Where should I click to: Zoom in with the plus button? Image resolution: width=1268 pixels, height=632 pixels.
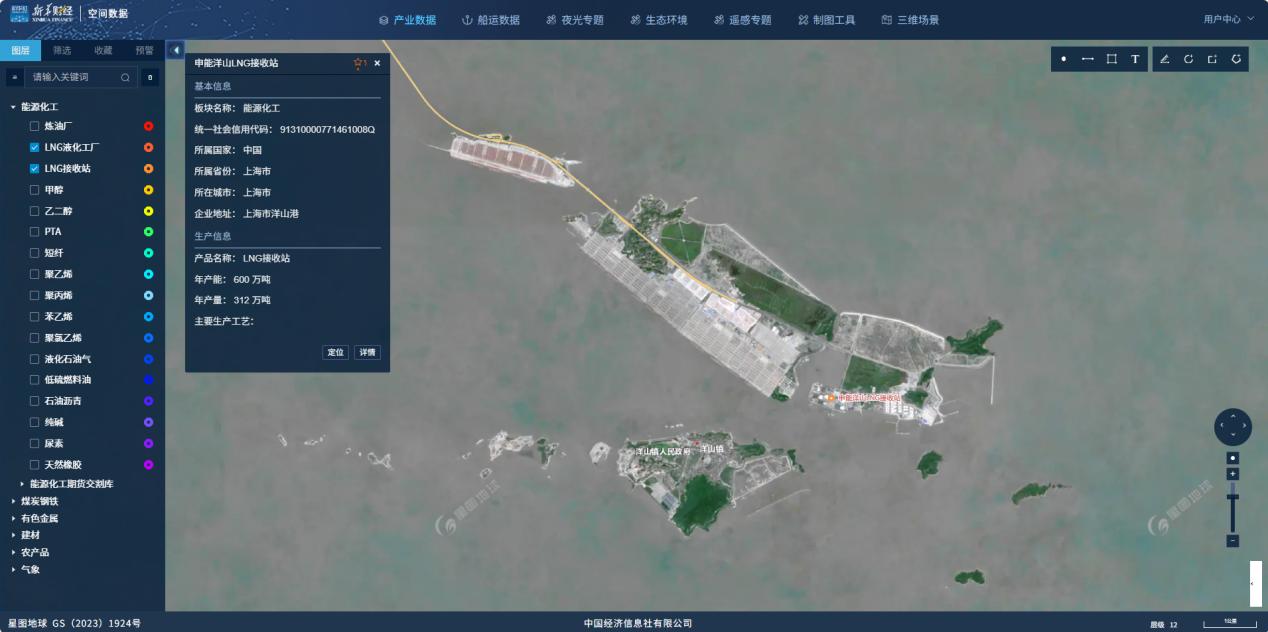point(1233,474)
